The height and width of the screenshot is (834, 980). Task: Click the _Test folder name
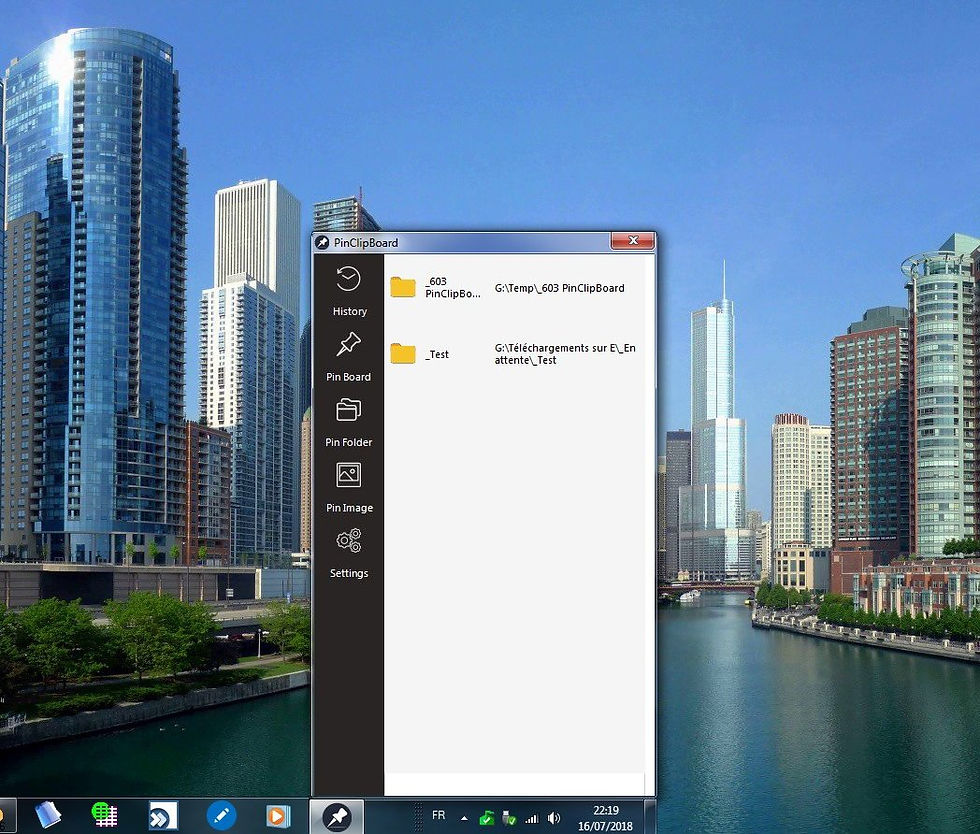coord(437,354)
